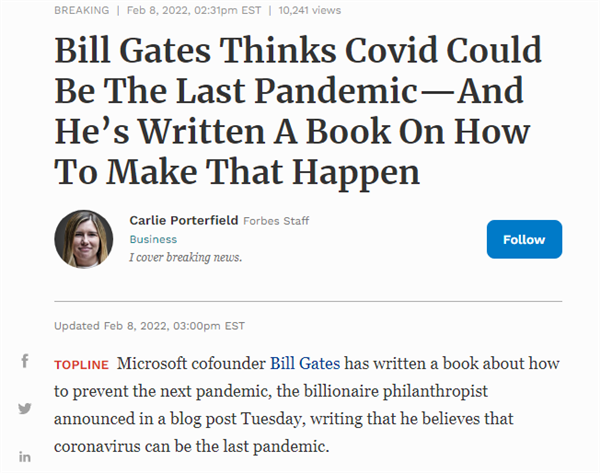Click the 'I cover breaking news' tagline
The height and width of the screenshot is (473, 600).
click(186, 257)
